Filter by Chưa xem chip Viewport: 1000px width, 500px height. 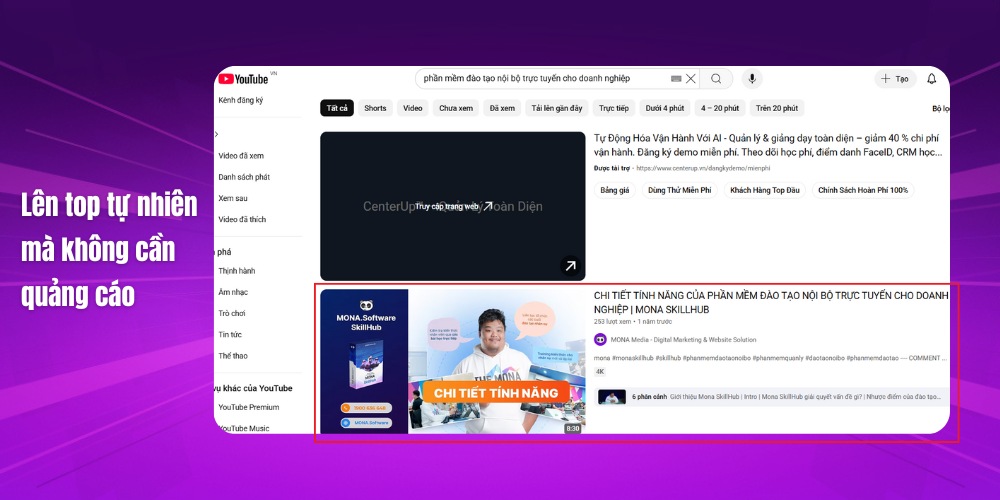tap(456, 108)
